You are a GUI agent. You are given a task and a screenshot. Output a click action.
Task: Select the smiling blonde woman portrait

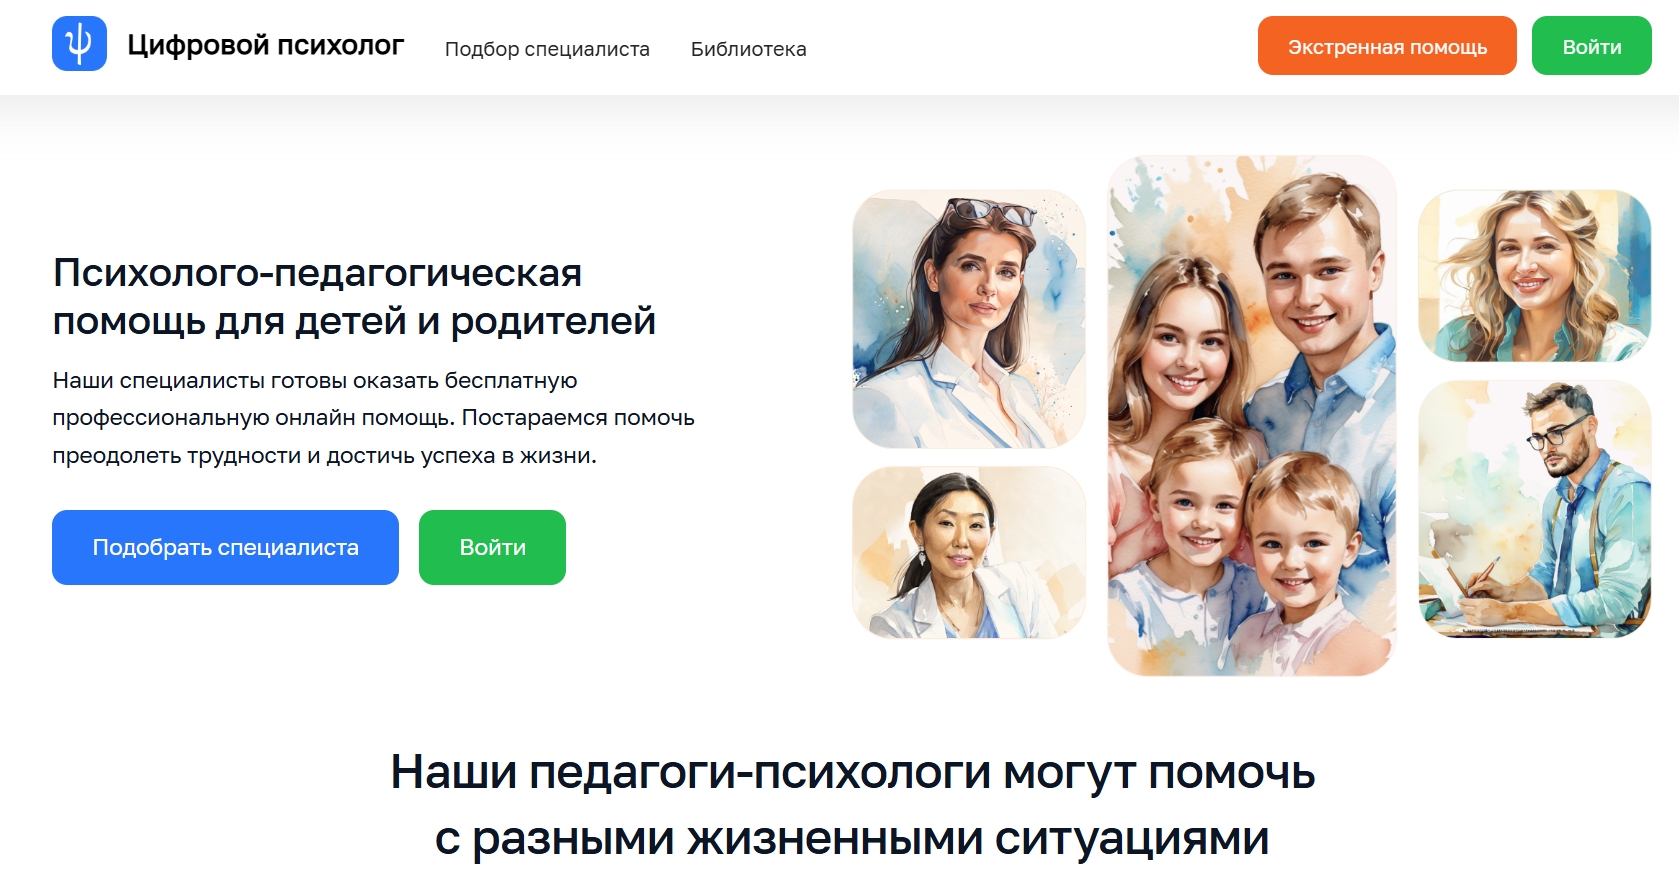(x=1534, y=276)
